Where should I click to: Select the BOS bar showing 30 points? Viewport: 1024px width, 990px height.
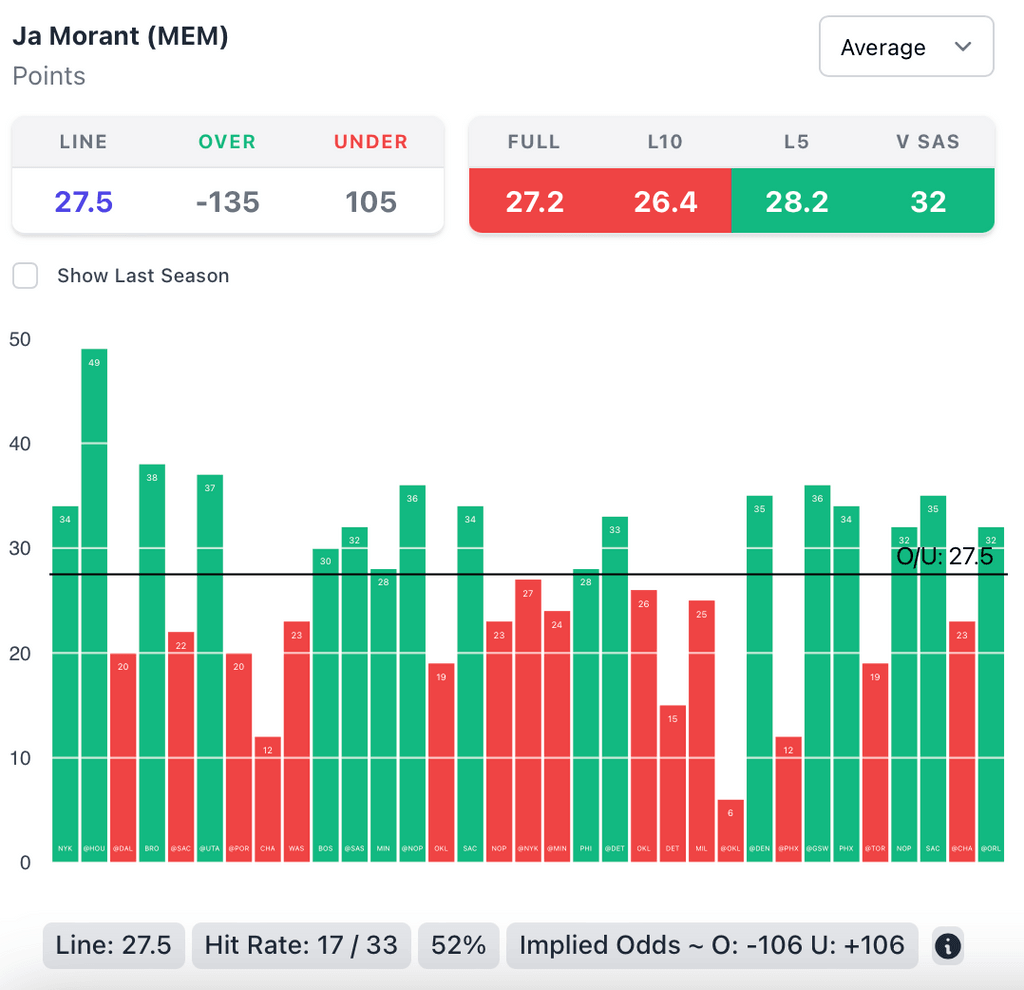pyautogui.click(x=326, y=705)
